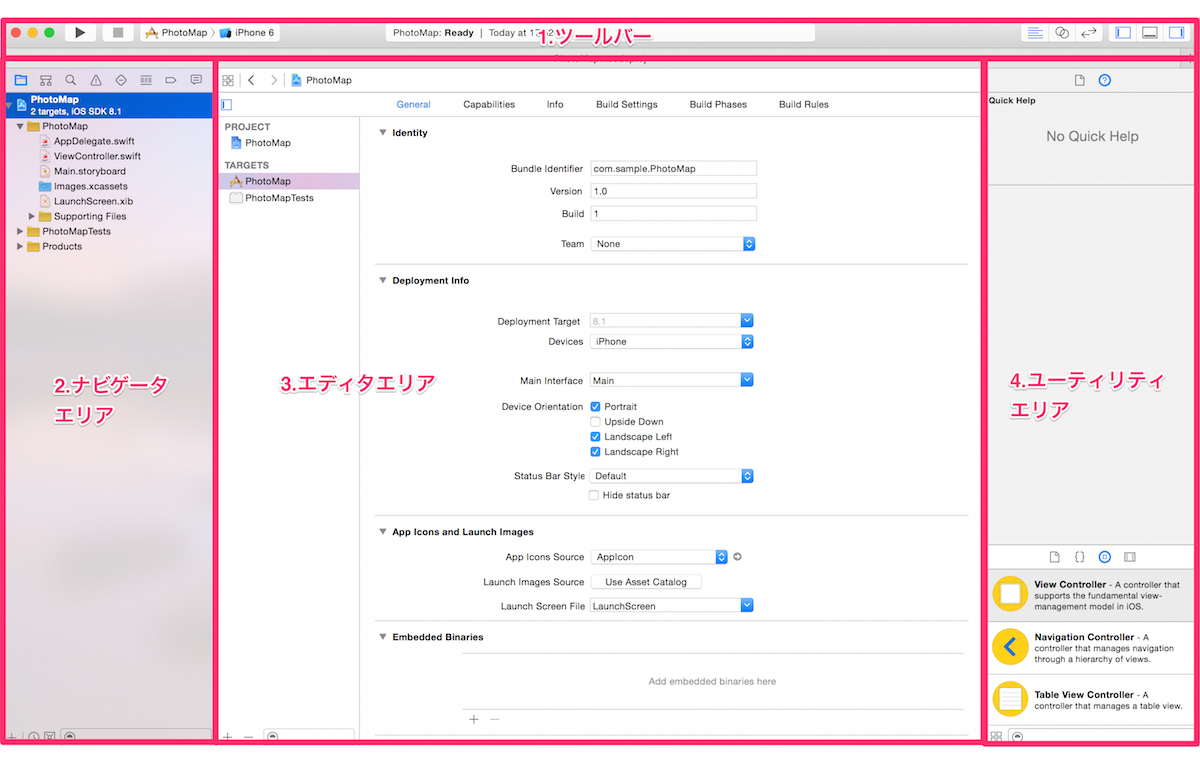Open the Symbol navigator icon
Viewport: 1200px width, 764px height.
click(45, 79)
